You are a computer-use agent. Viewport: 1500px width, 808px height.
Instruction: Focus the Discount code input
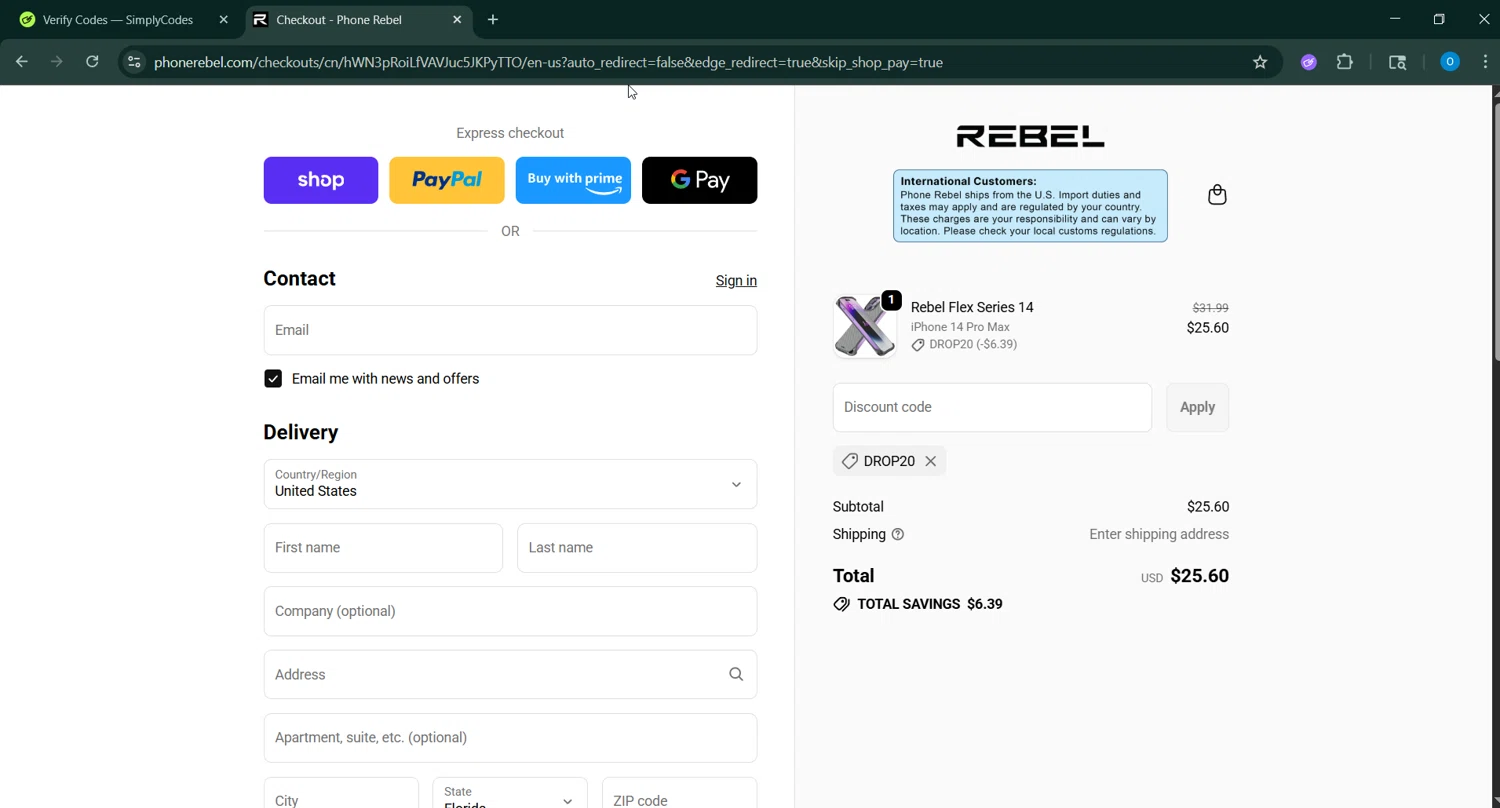[992, 407]
